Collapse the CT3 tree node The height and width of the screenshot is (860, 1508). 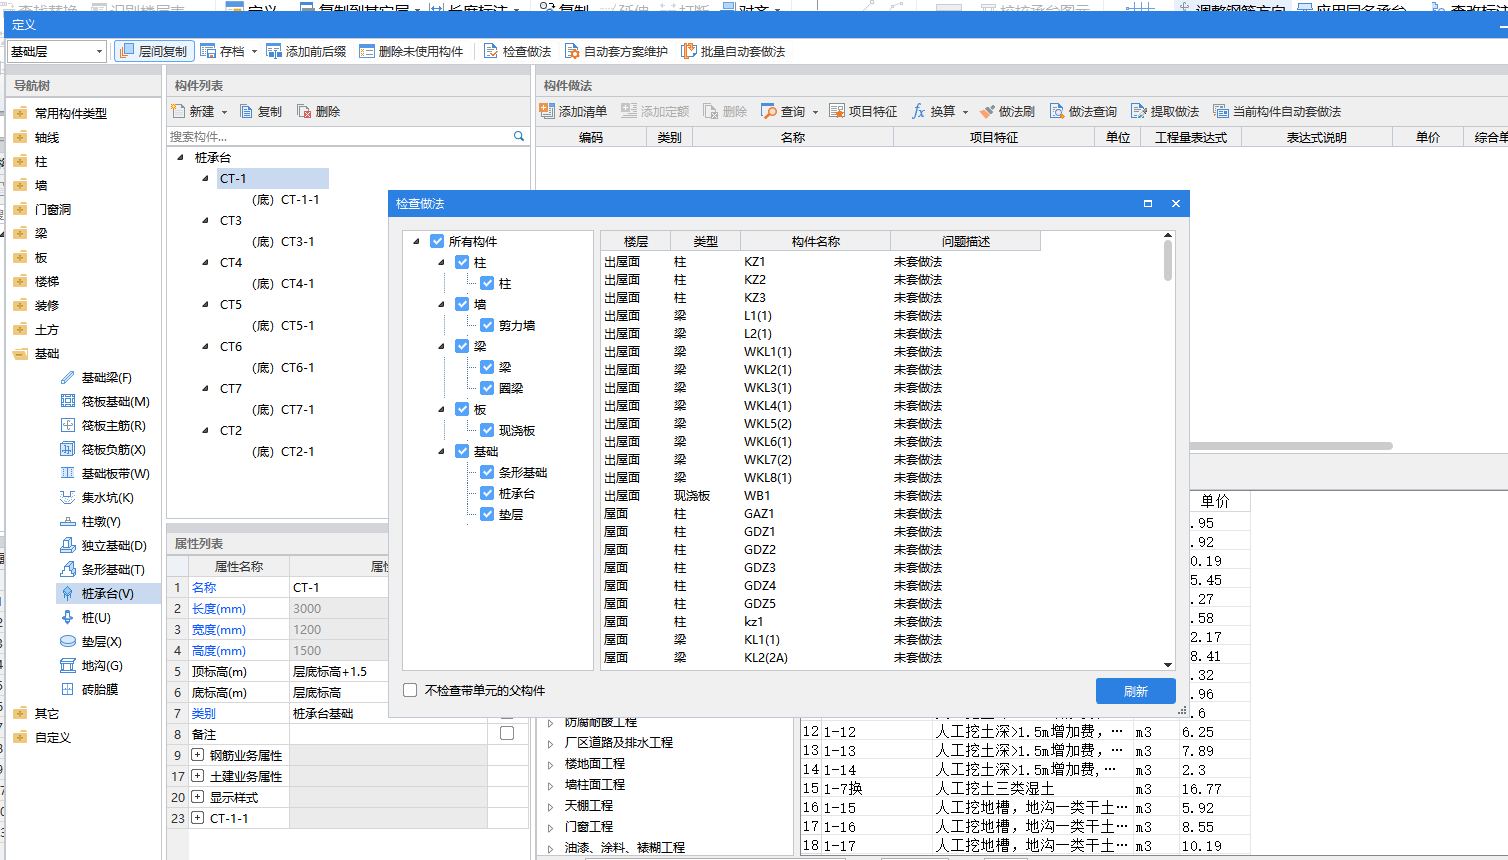pos(206,220)
